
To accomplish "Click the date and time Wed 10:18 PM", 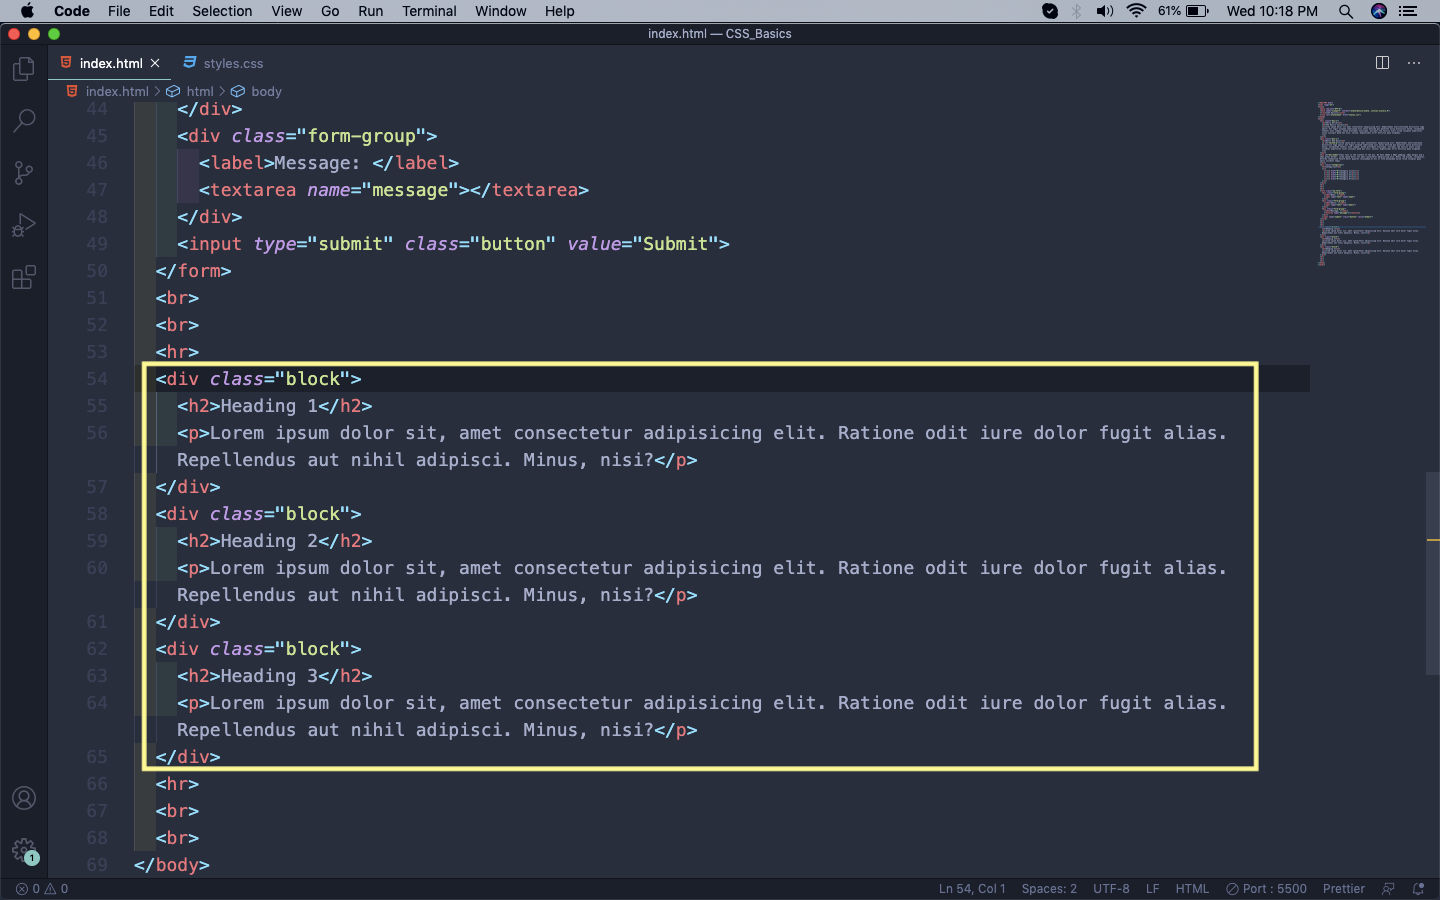I will click(1272, 11).
